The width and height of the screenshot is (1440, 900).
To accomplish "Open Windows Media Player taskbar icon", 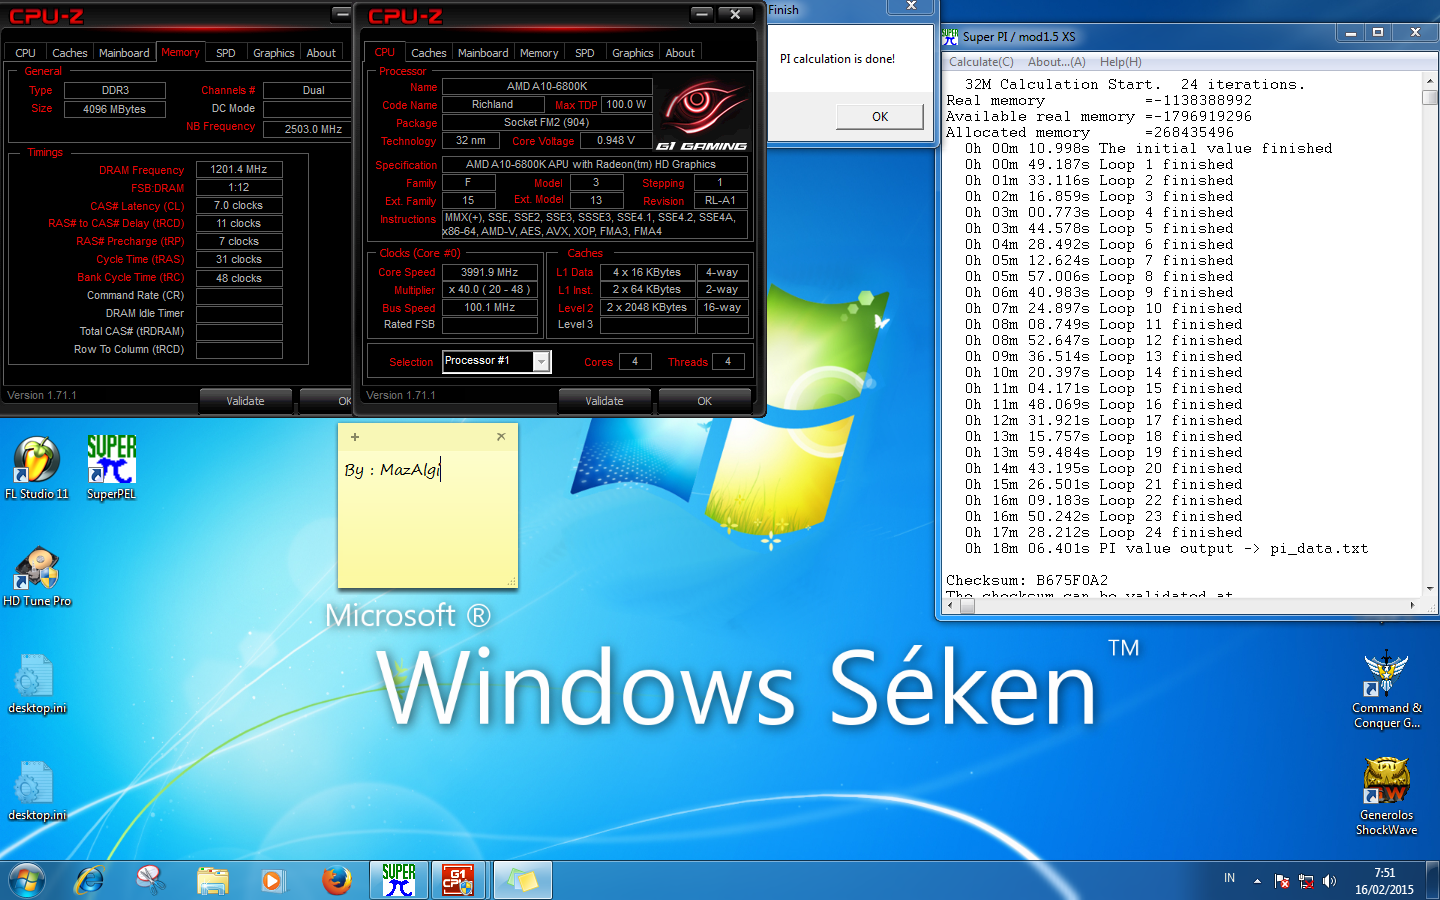I will 272,880.
